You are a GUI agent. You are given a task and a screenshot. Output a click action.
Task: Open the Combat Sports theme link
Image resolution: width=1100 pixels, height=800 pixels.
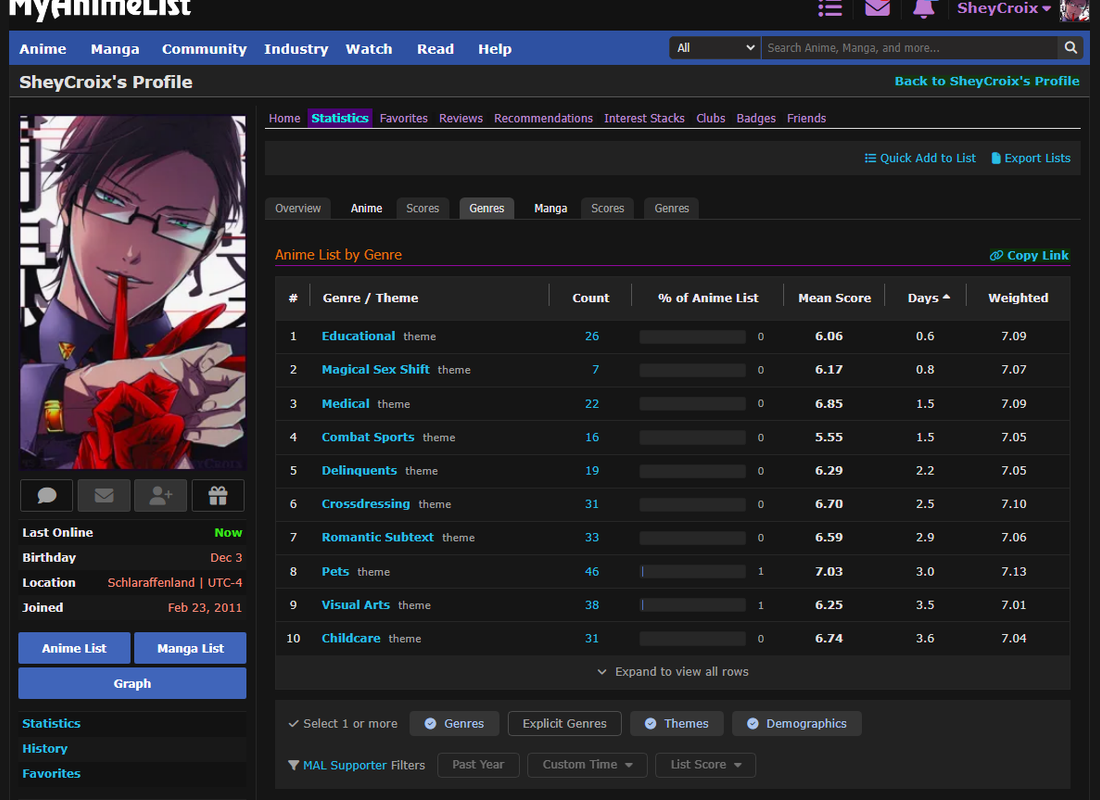pyautogui.click(x=368, y=436)
